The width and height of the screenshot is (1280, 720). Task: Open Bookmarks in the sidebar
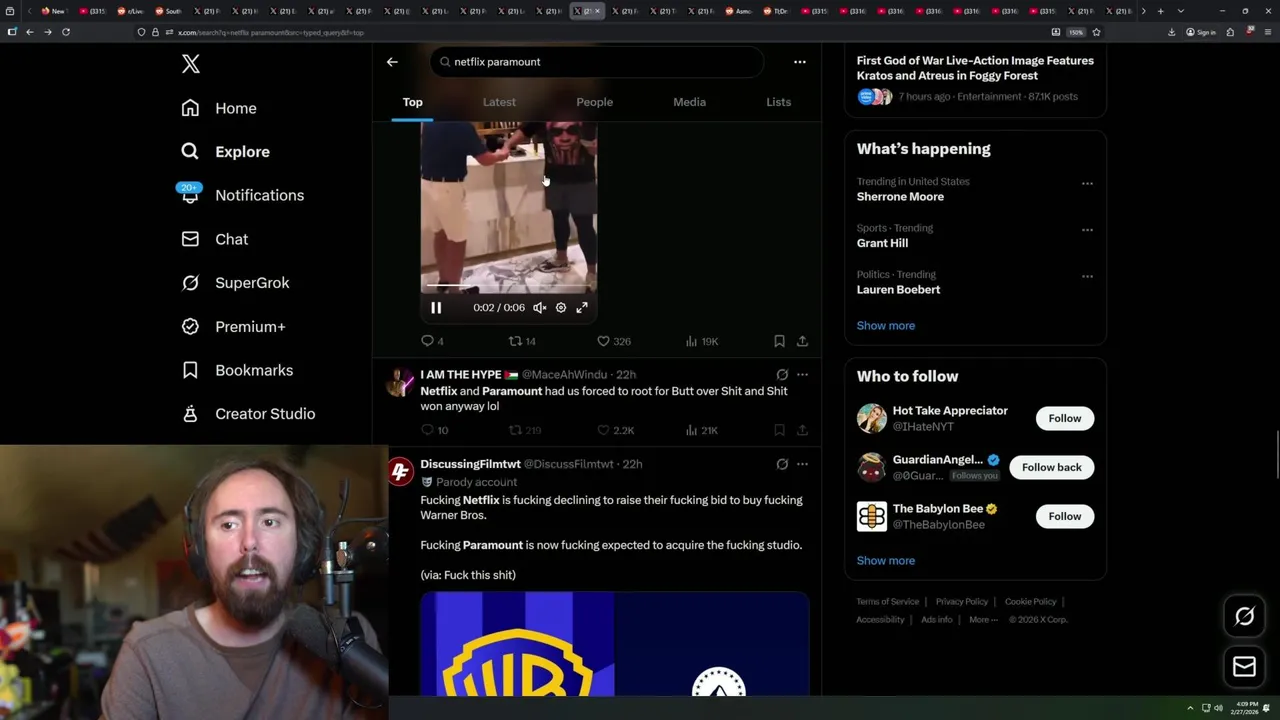point(238,370)
